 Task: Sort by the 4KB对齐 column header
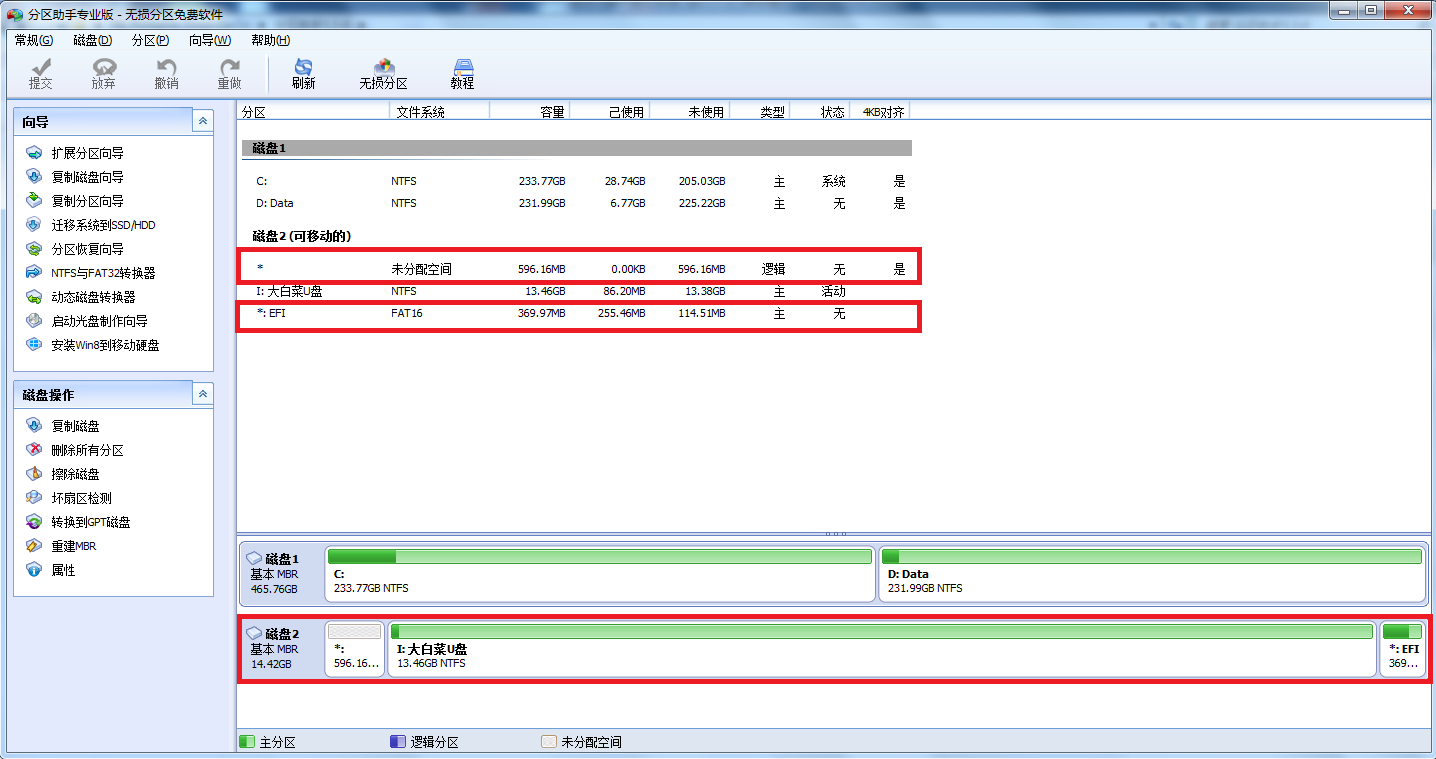pyautogui.click(x=880, y=112)
